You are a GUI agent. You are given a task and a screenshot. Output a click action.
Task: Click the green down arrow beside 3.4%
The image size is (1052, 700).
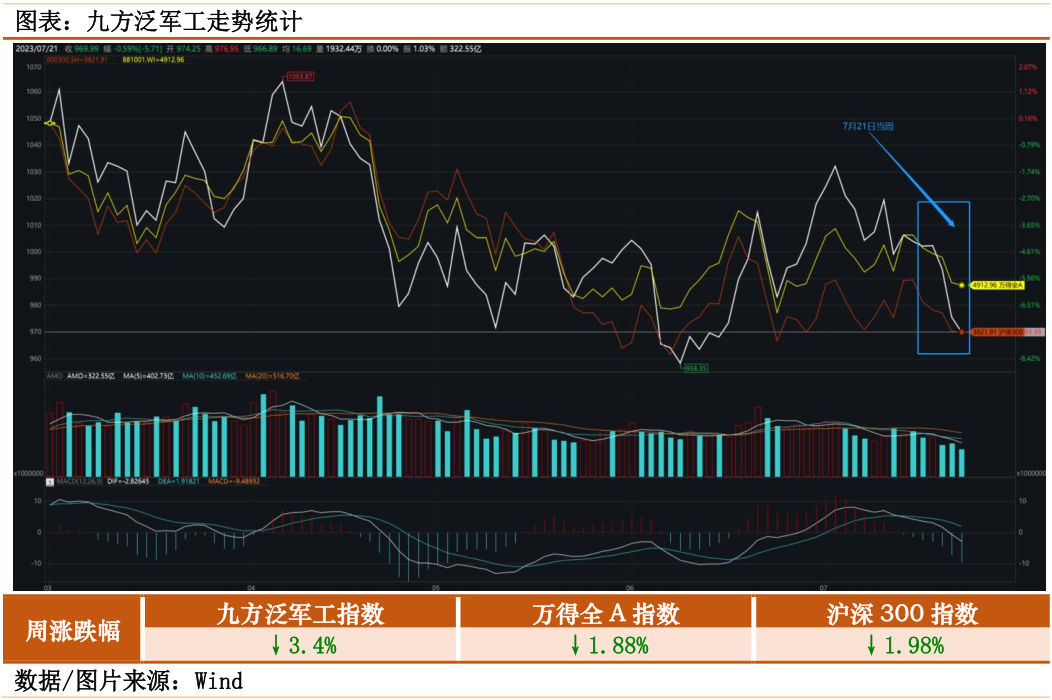[276, 646]
